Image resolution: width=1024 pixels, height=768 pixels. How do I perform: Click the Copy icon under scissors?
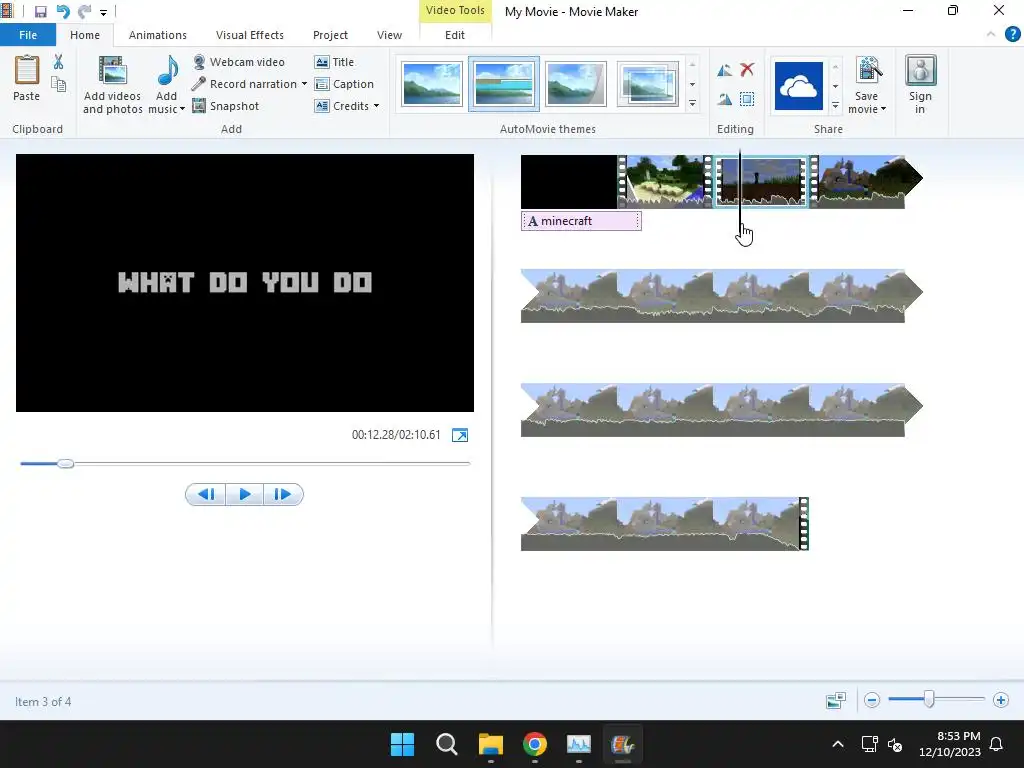pos(58,84)
